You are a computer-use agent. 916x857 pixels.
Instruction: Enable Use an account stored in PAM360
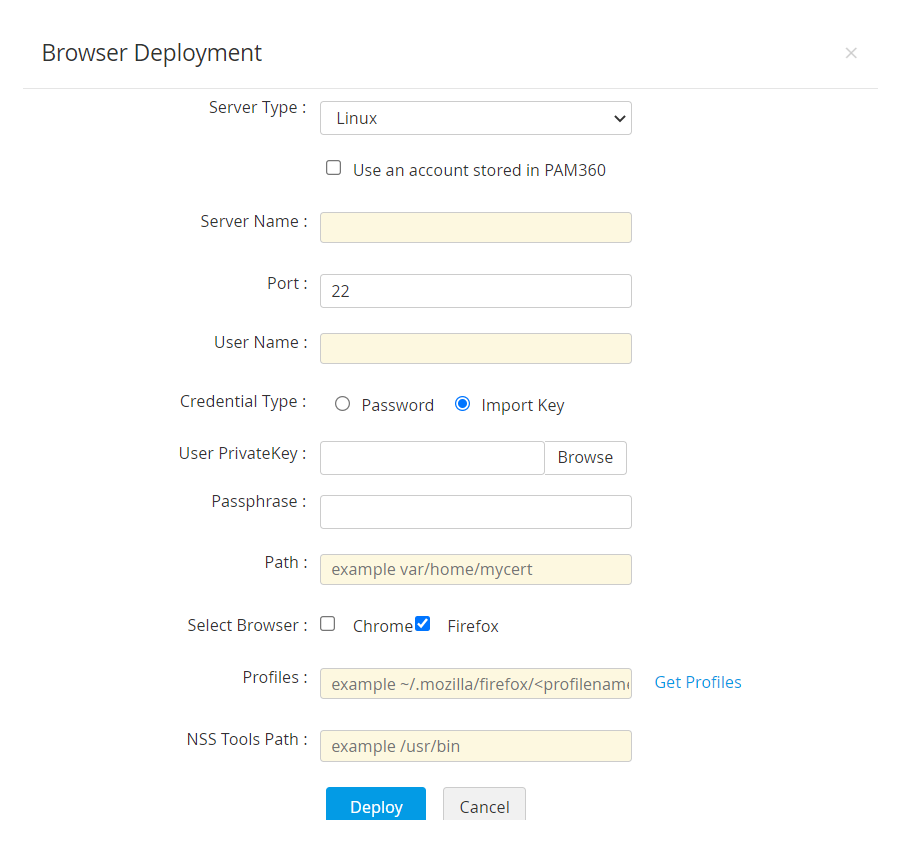click(334, 168)
